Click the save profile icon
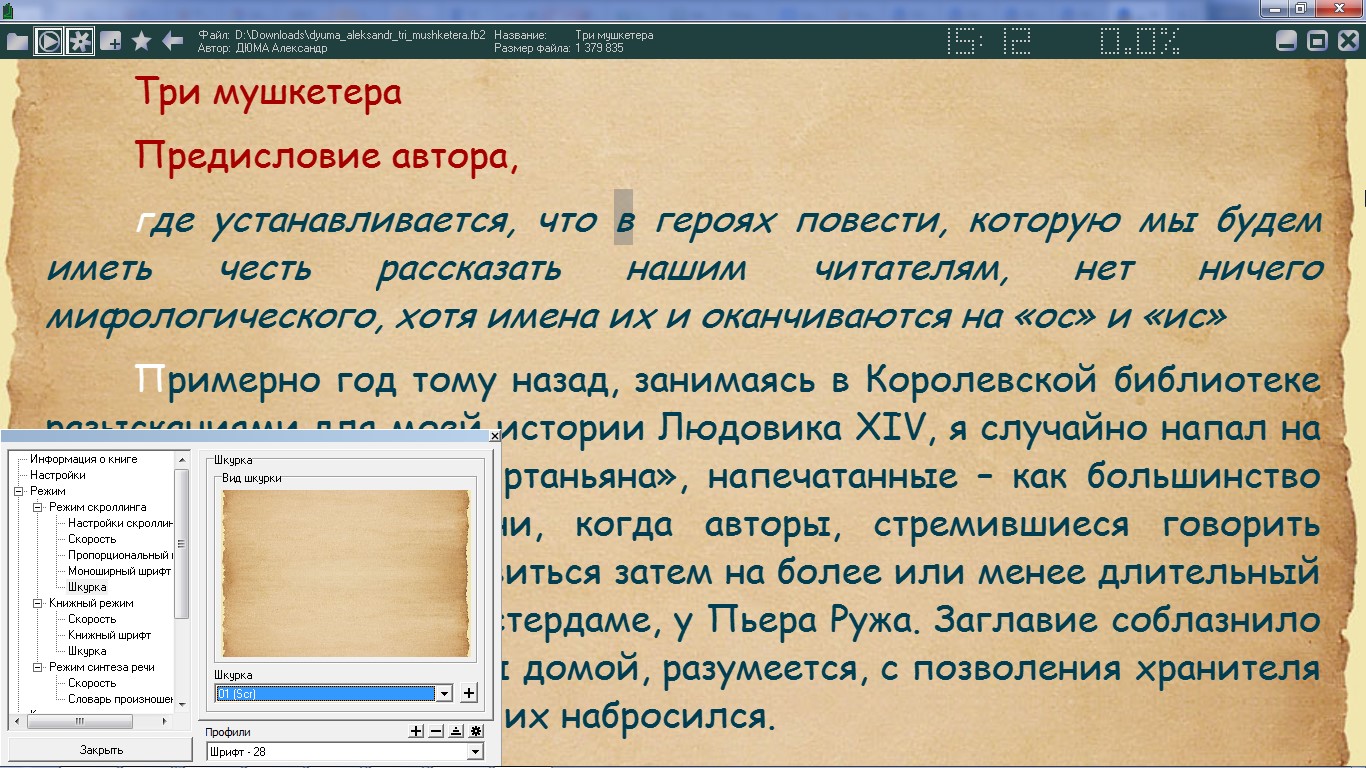Viewport: 1366px width, 768px height. (456, 731)
